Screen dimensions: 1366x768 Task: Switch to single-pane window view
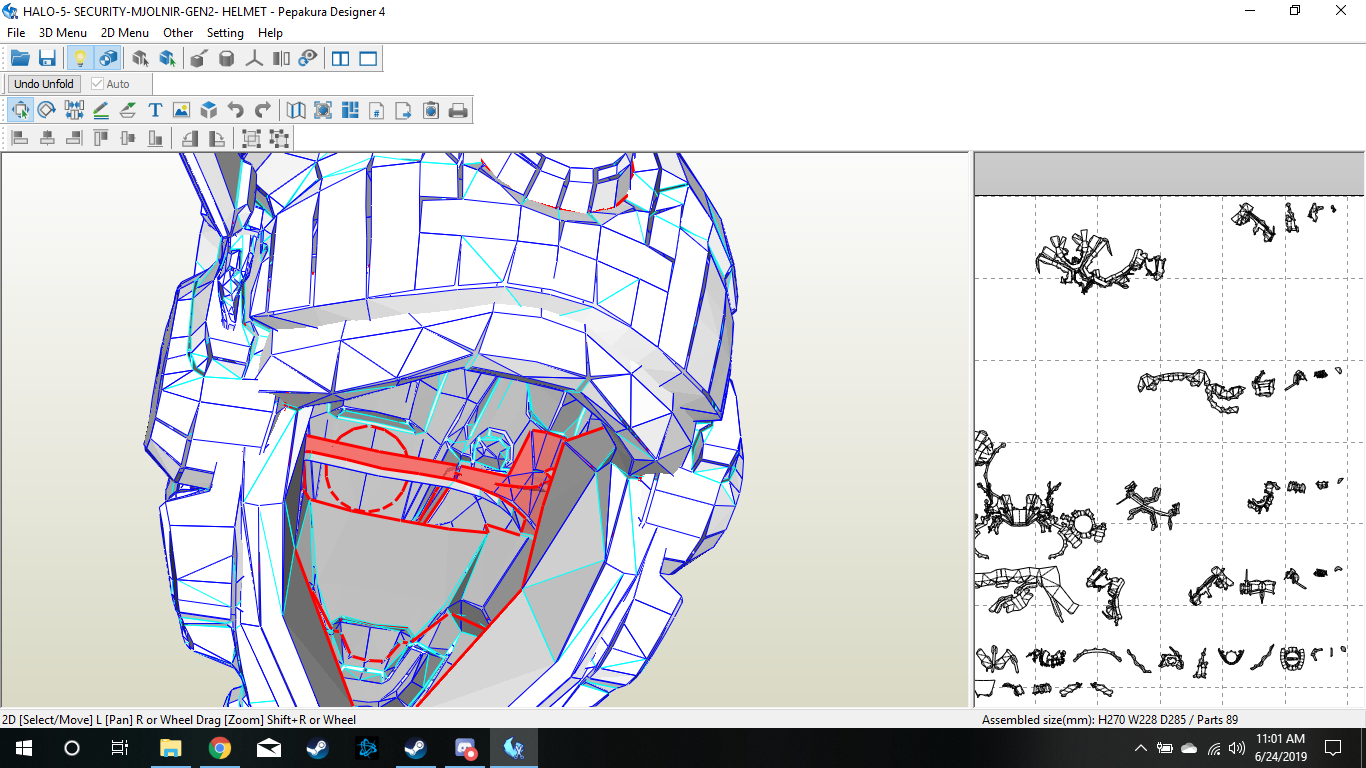click(x=368, y=59)
